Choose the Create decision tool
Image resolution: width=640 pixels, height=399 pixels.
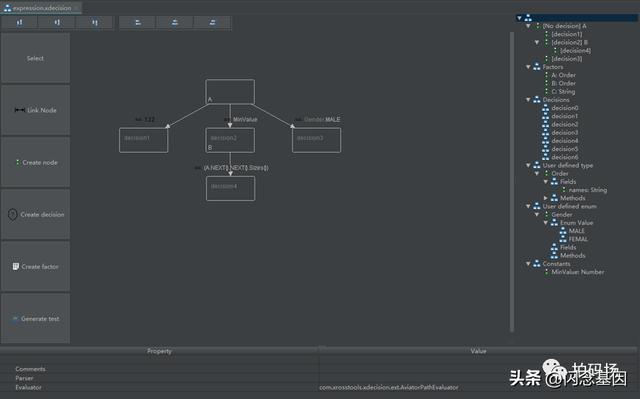coord(36,214)
